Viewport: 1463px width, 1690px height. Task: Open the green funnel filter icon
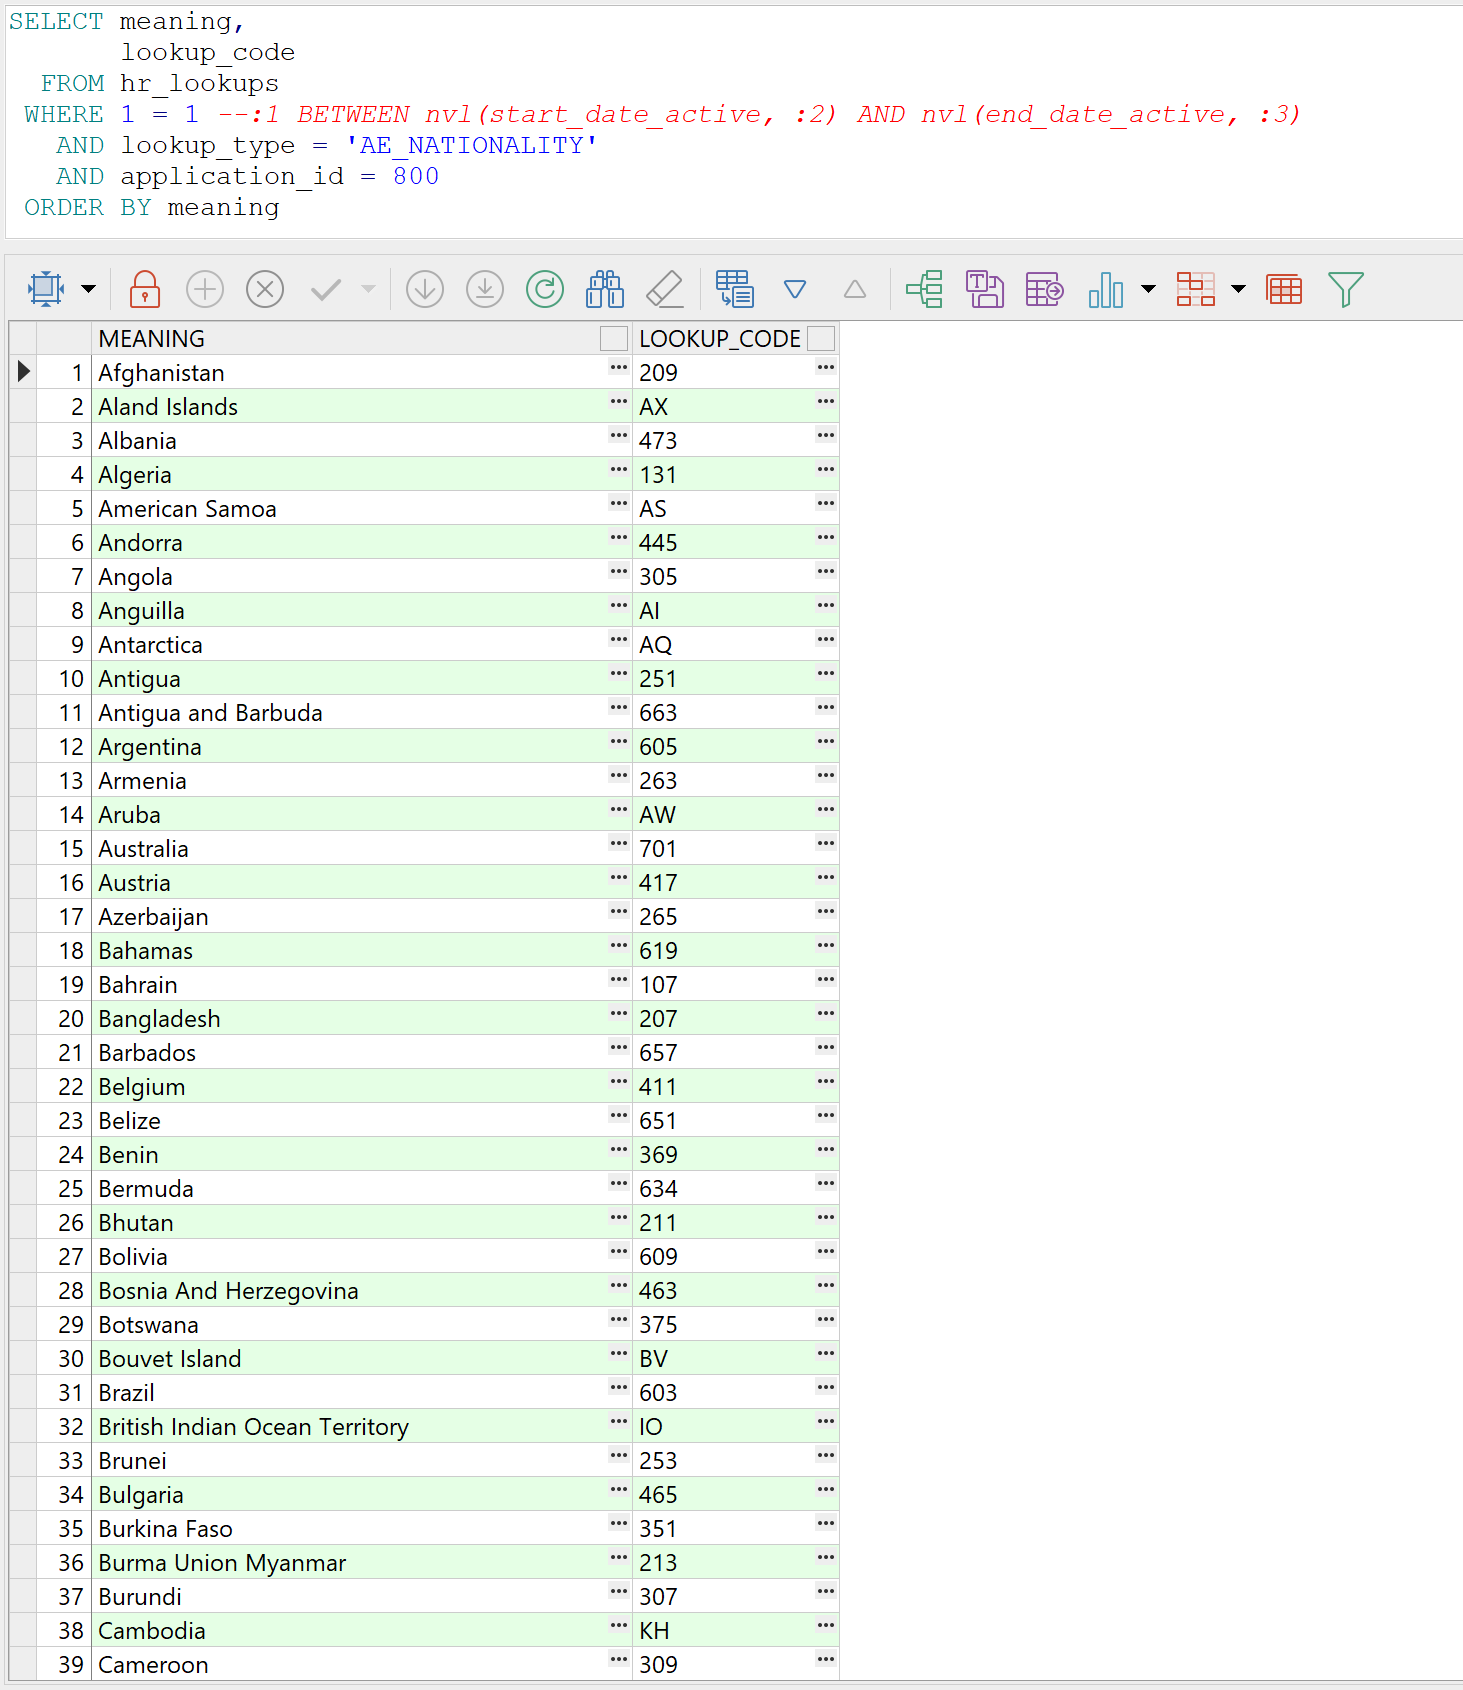pyautogui.click(x=1345, y=290)
